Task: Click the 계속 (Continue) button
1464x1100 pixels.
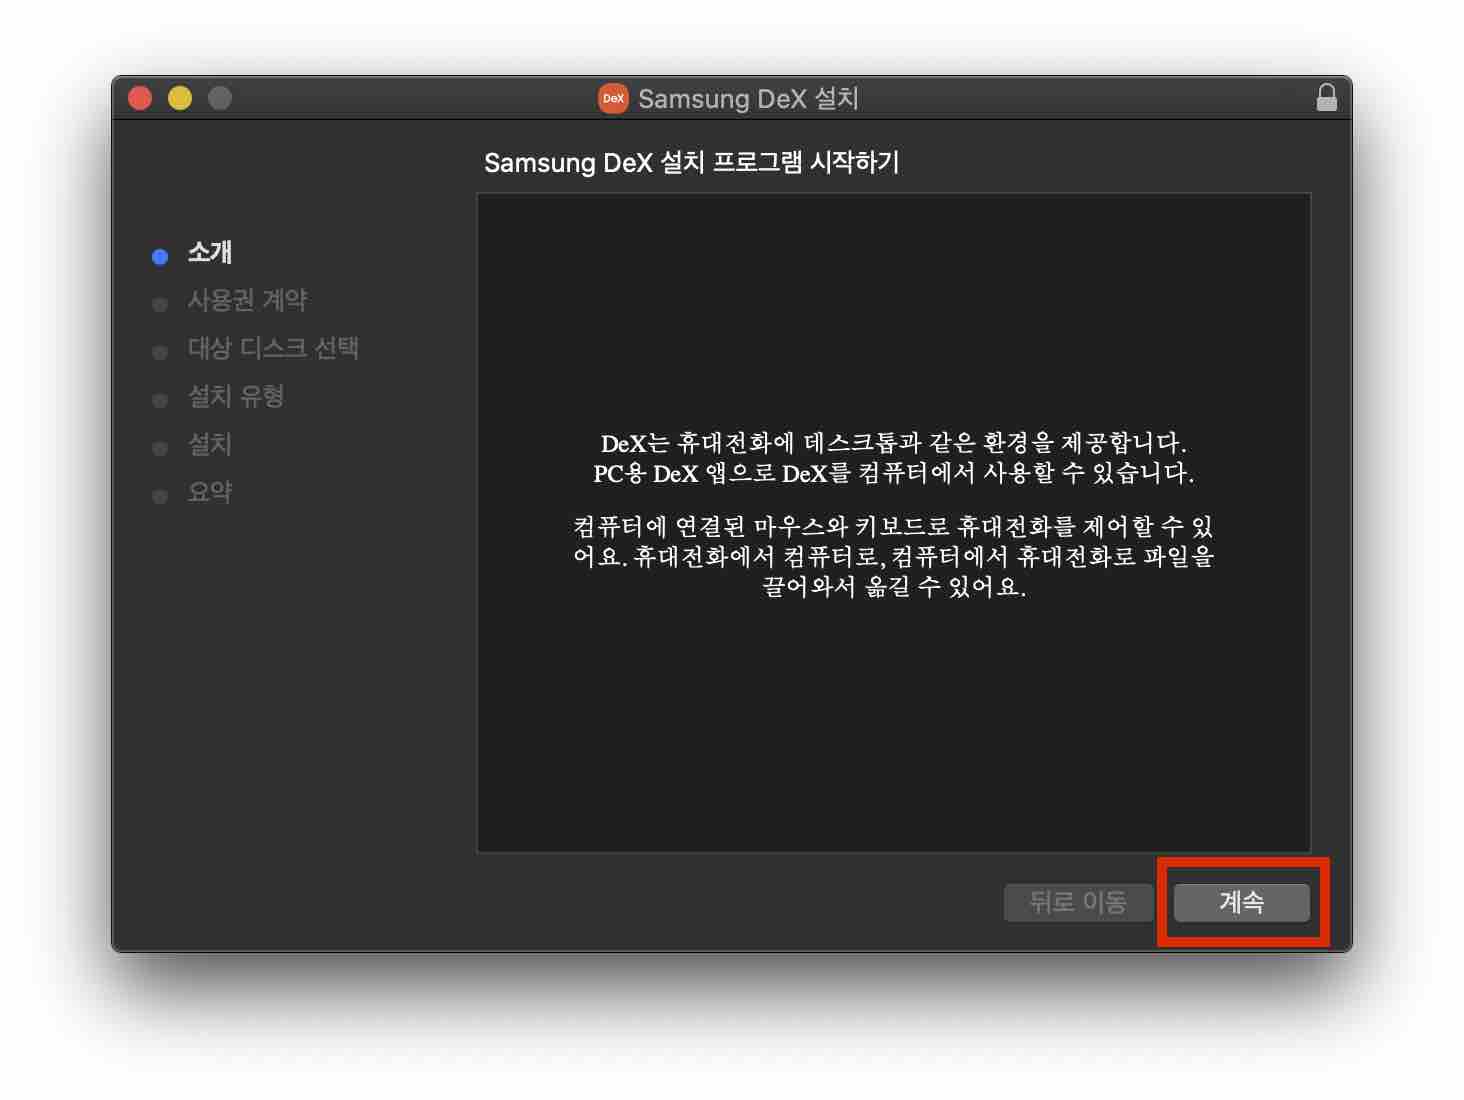Action: pyautogui.click(x=1241, y=902)
